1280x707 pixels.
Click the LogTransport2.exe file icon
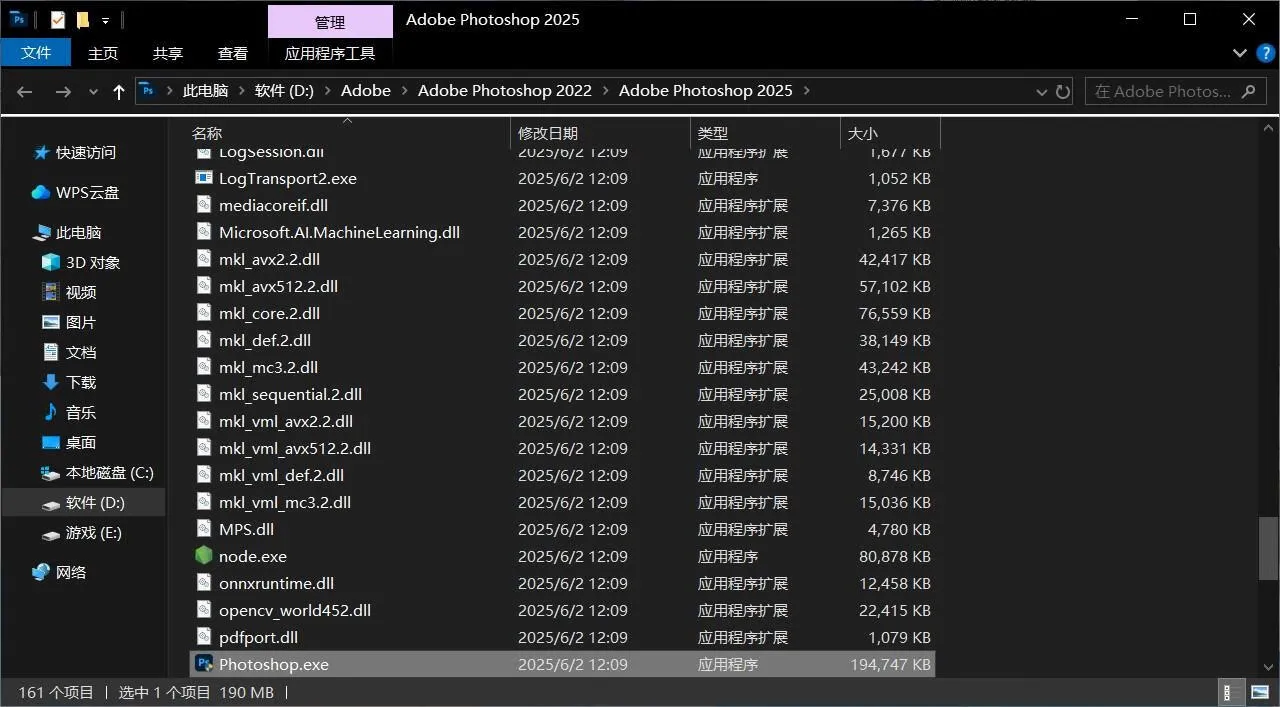pos(204,178)
